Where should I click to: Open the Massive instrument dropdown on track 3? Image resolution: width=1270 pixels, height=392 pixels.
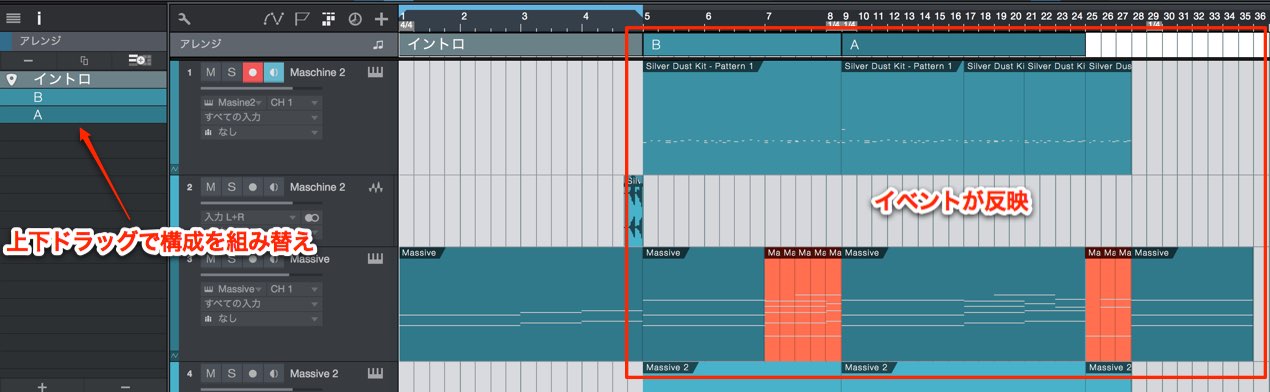coord(233,288)
